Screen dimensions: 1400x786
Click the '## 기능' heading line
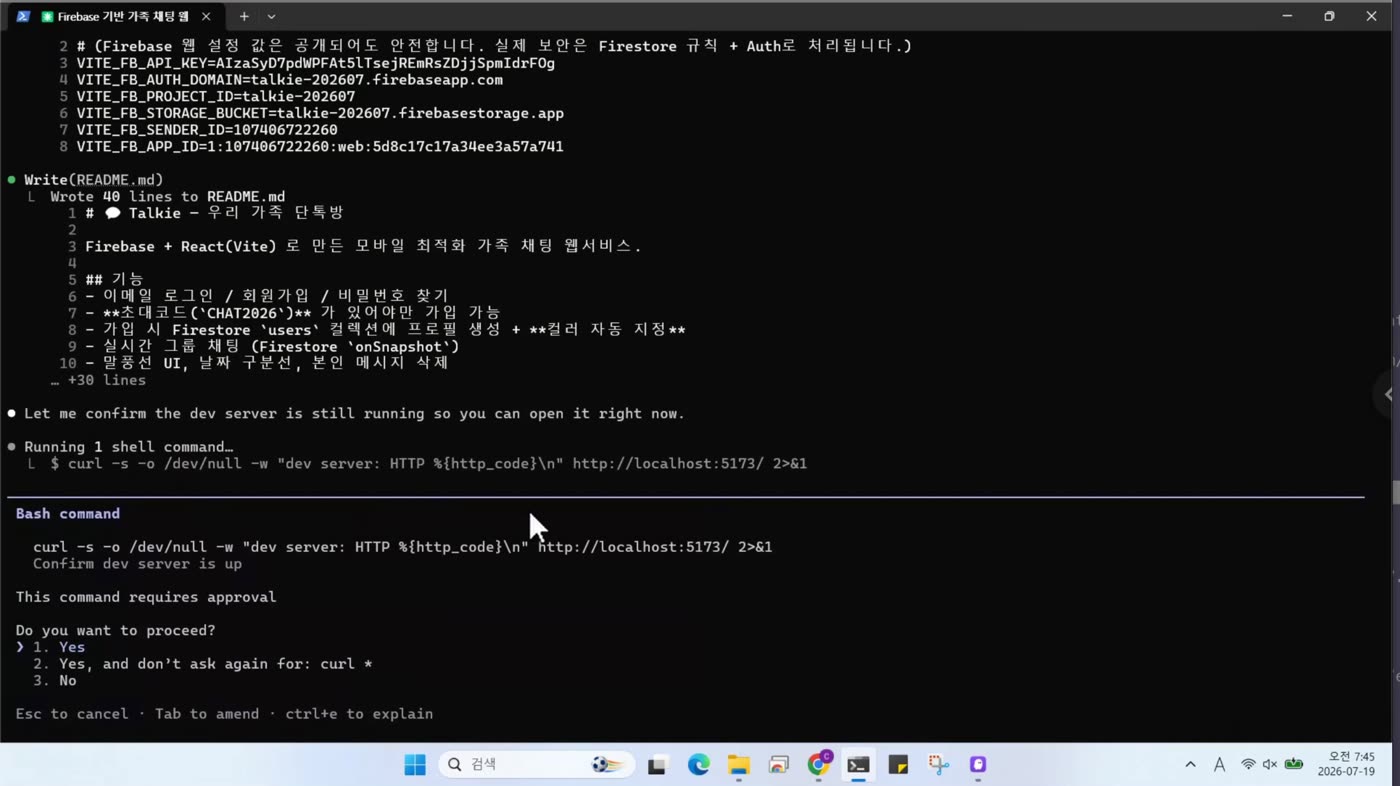(x=115, y=280)
